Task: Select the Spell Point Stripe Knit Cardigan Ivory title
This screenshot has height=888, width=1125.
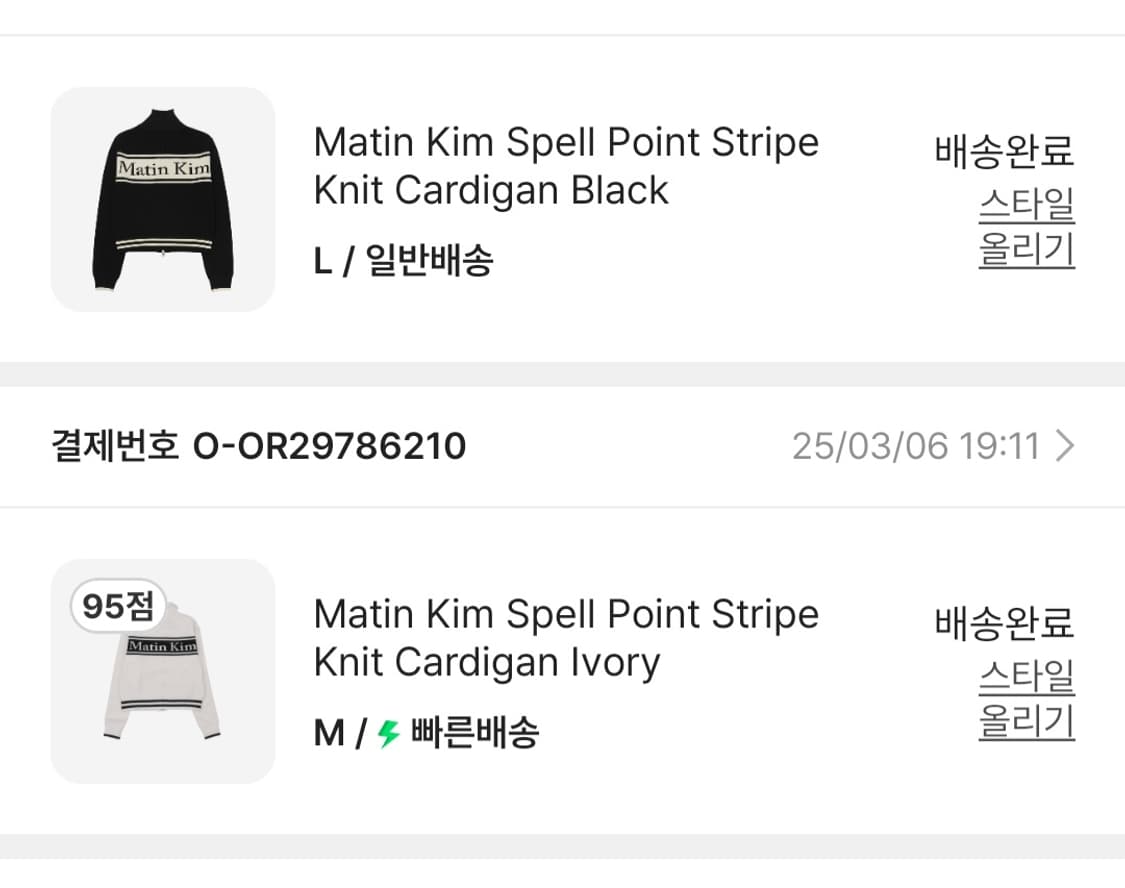Action: (x=566, y=638)
